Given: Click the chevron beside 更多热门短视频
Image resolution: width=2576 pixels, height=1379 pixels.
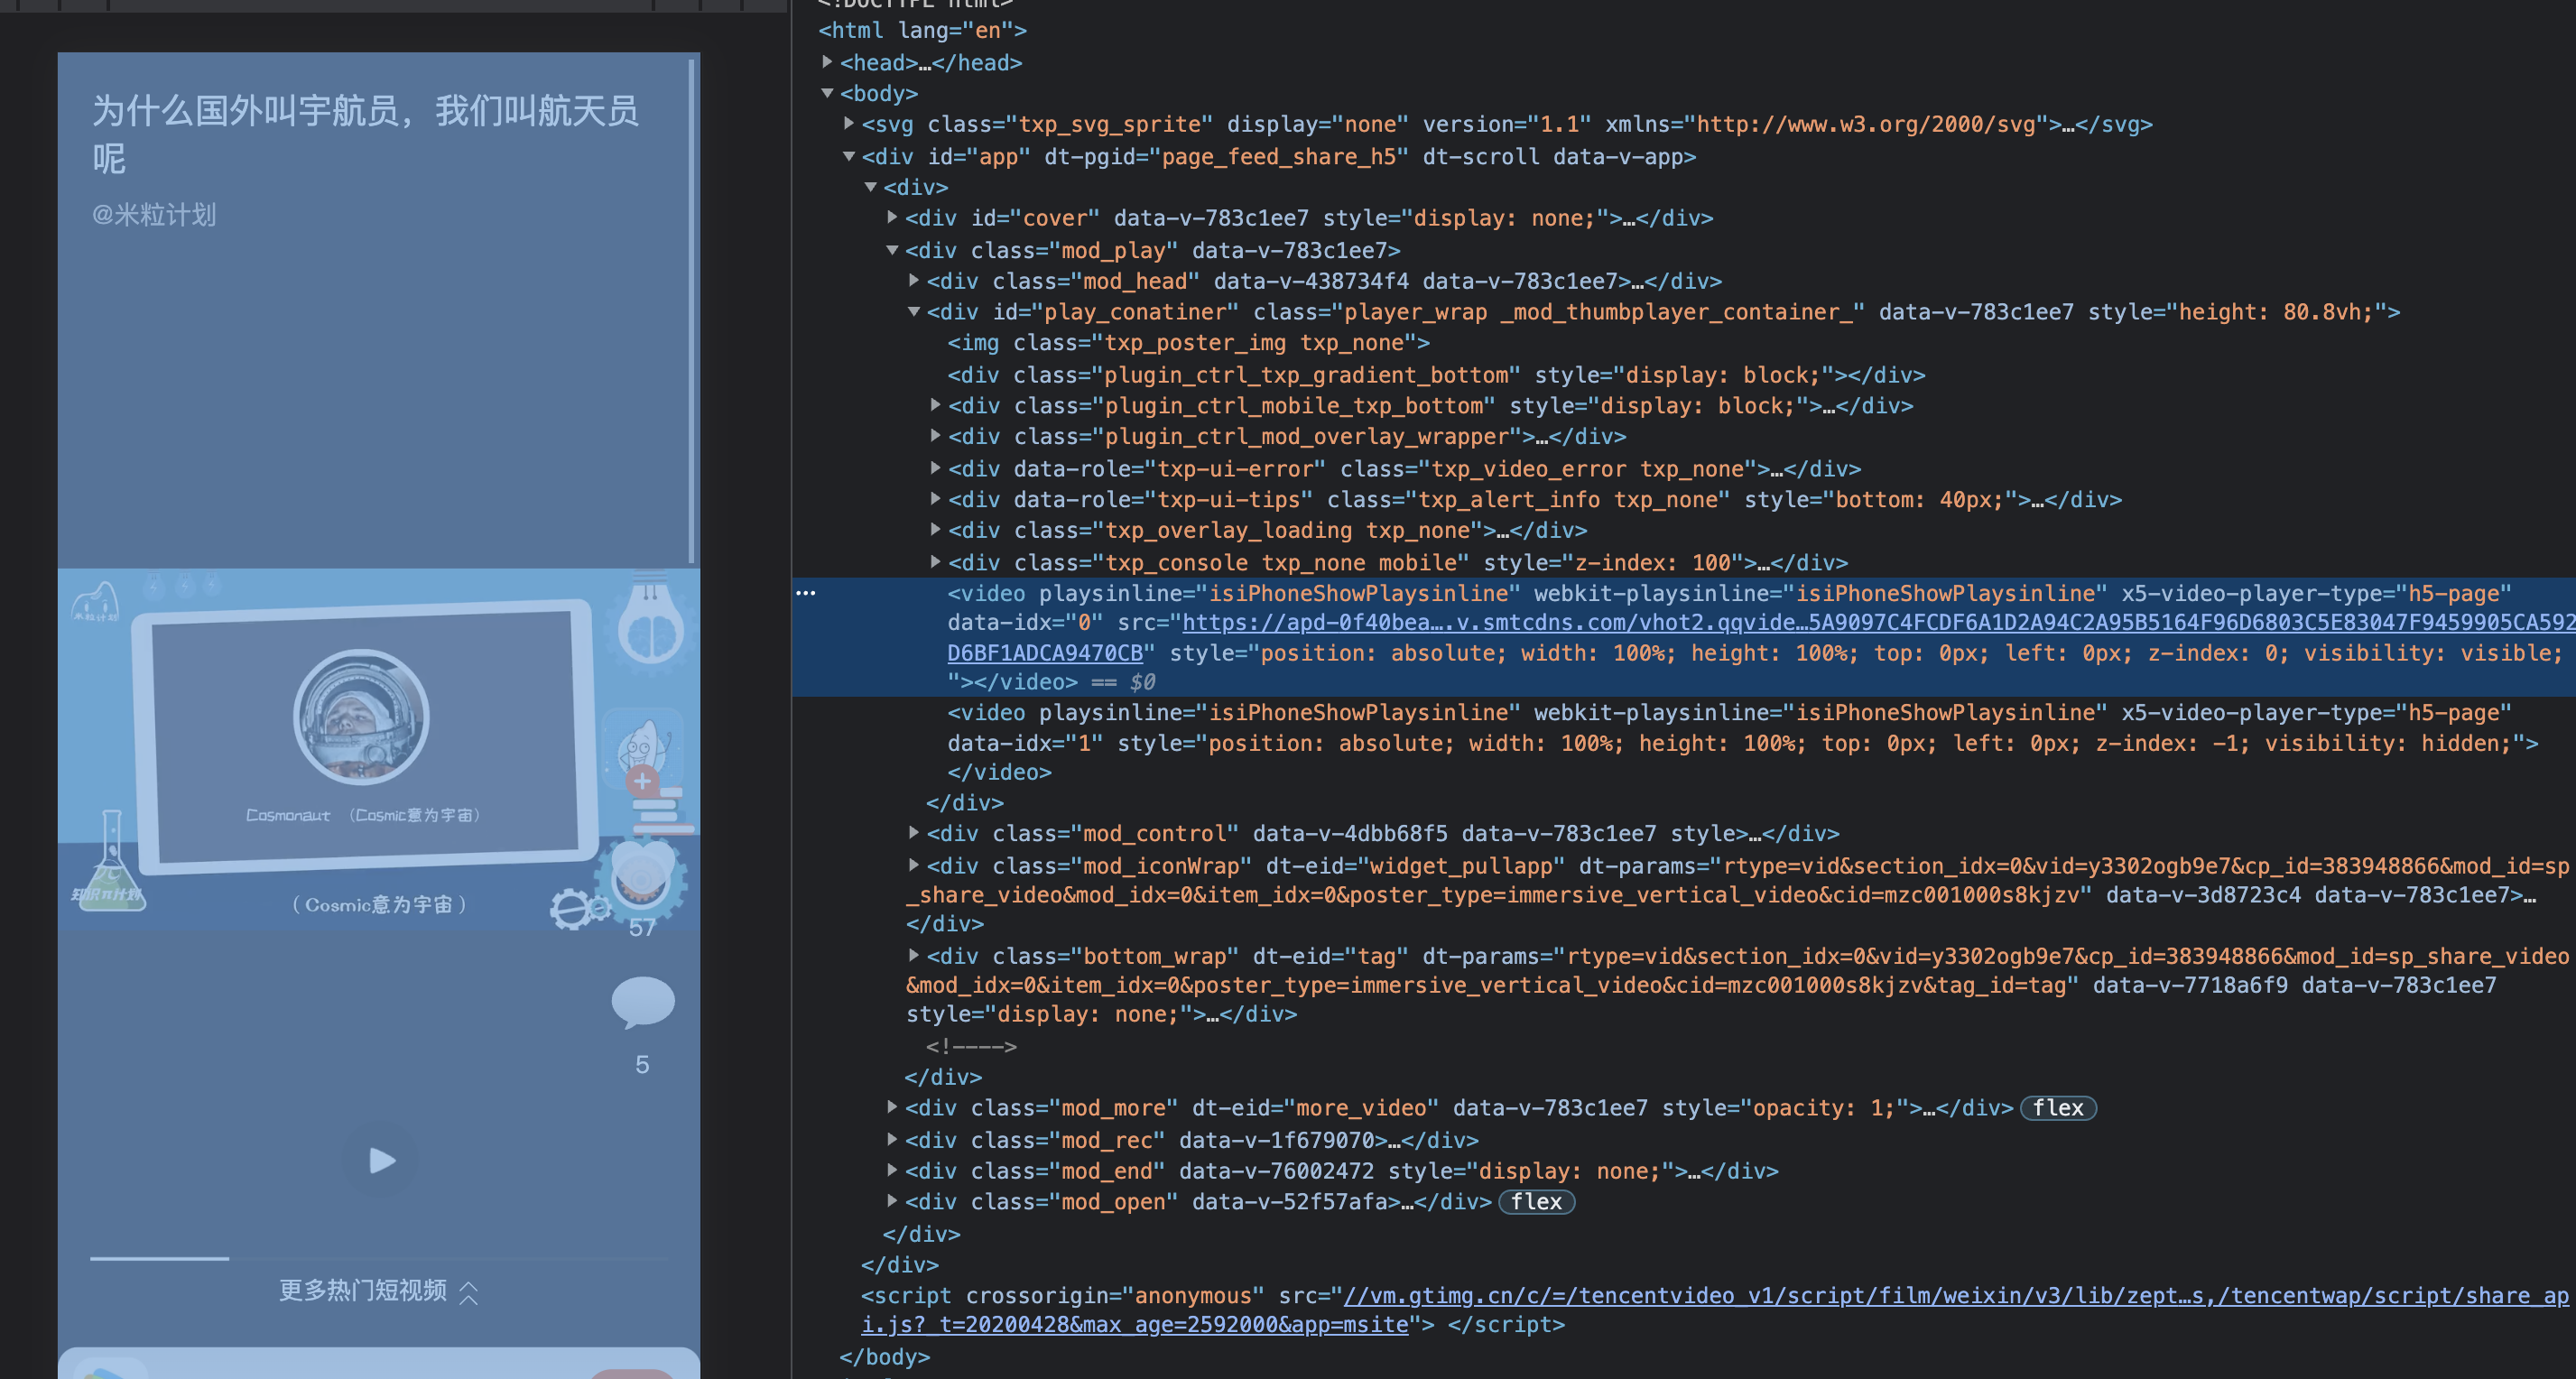Looking at the screenshot, I should pyautogui.click(x=468, y=1293).
